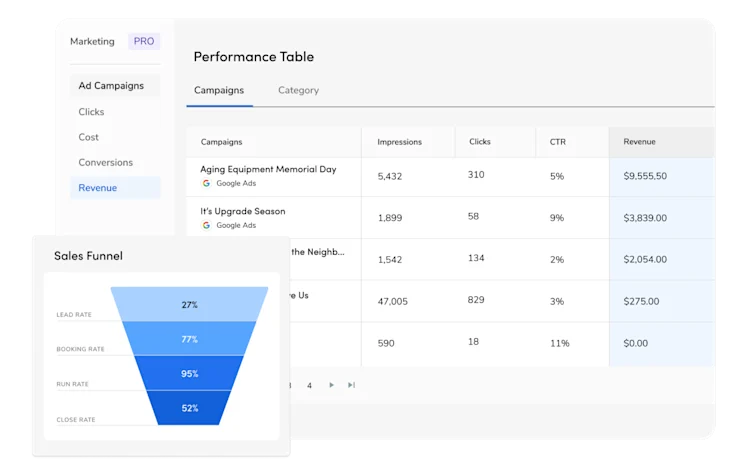Click revenue value $275.00
Viewport: 750px width, 476px height.
[x=641, y=301]
